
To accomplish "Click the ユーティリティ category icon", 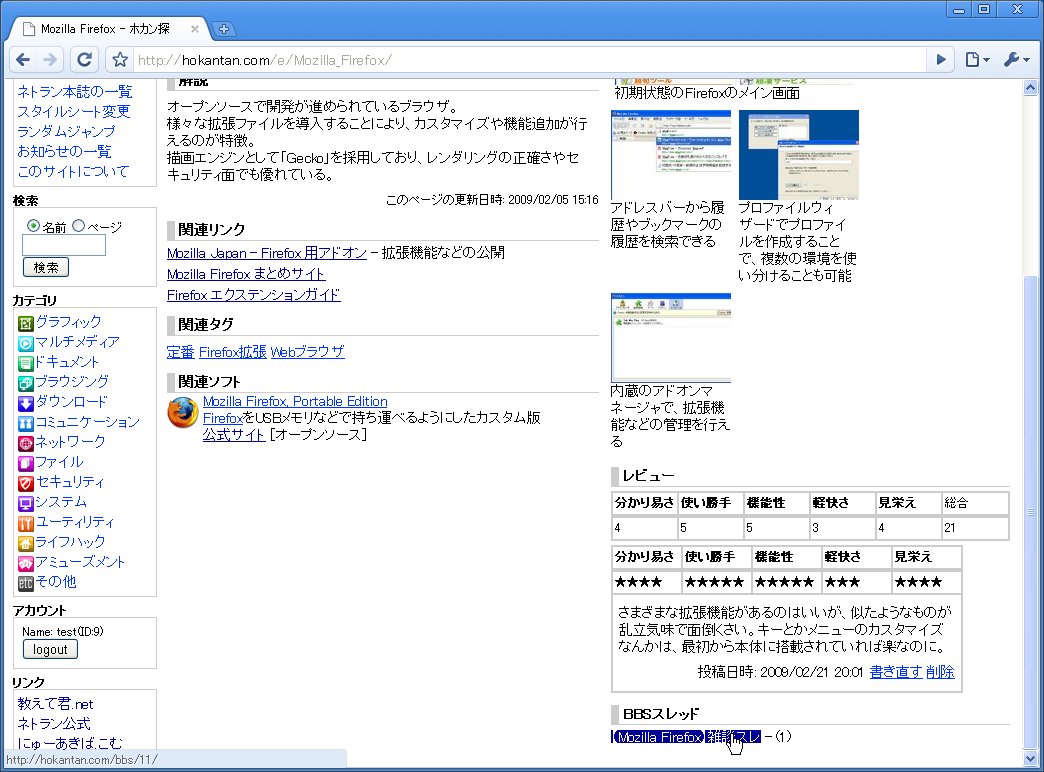I will pos(25,524).
